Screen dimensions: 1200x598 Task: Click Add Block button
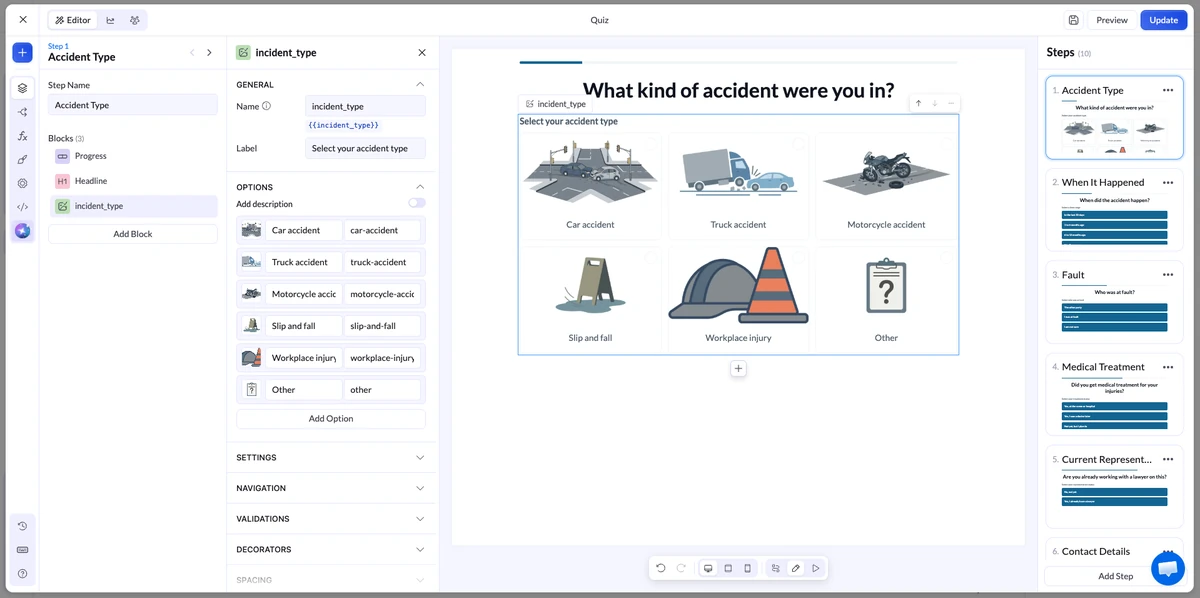[x=133, y=234]
